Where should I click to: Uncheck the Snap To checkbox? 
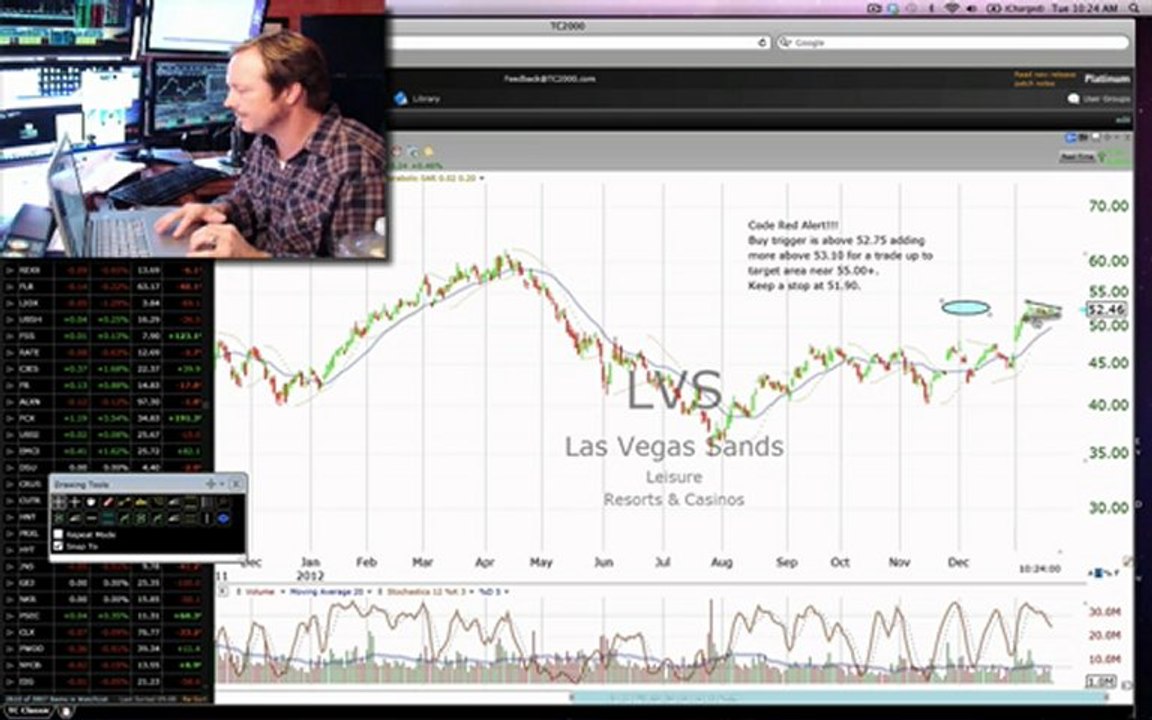58,547
